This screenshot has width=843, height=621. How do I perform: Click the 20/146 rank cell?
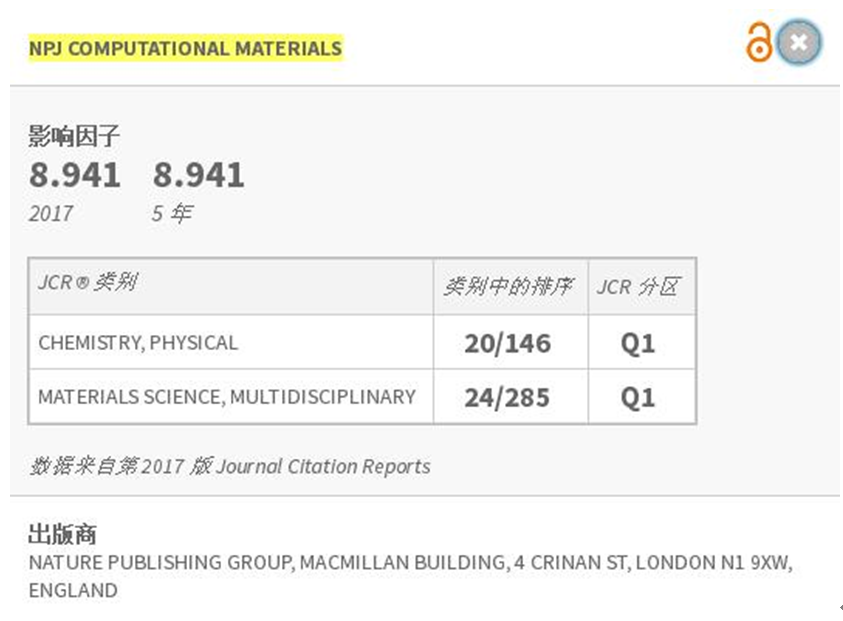(x=508, y=343)
